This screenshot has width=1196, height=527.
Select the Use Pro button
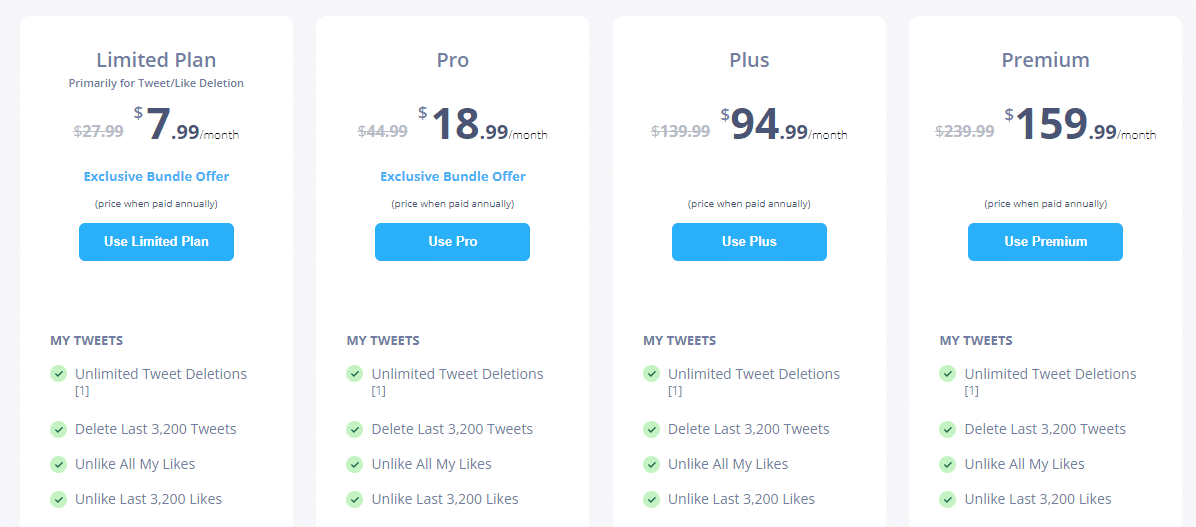pos(452,242)
